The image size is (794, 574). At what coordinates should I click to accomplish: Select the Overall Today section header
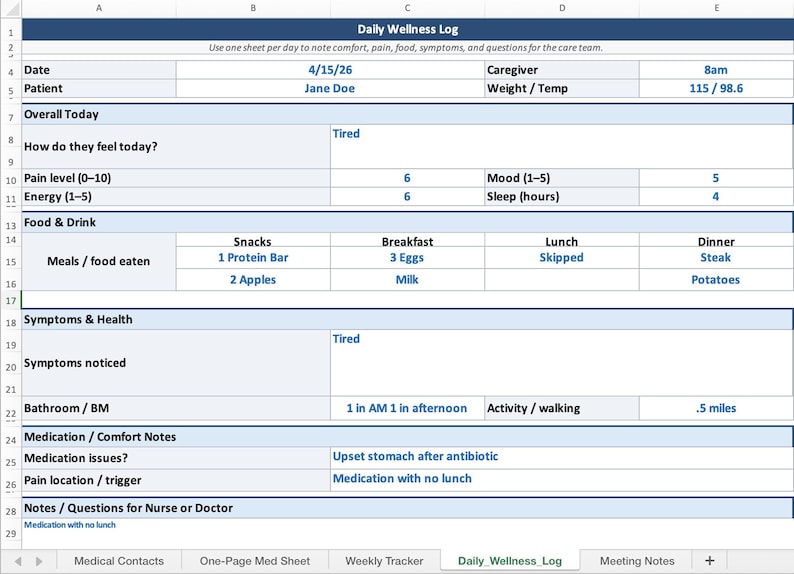tap(408, 114)
